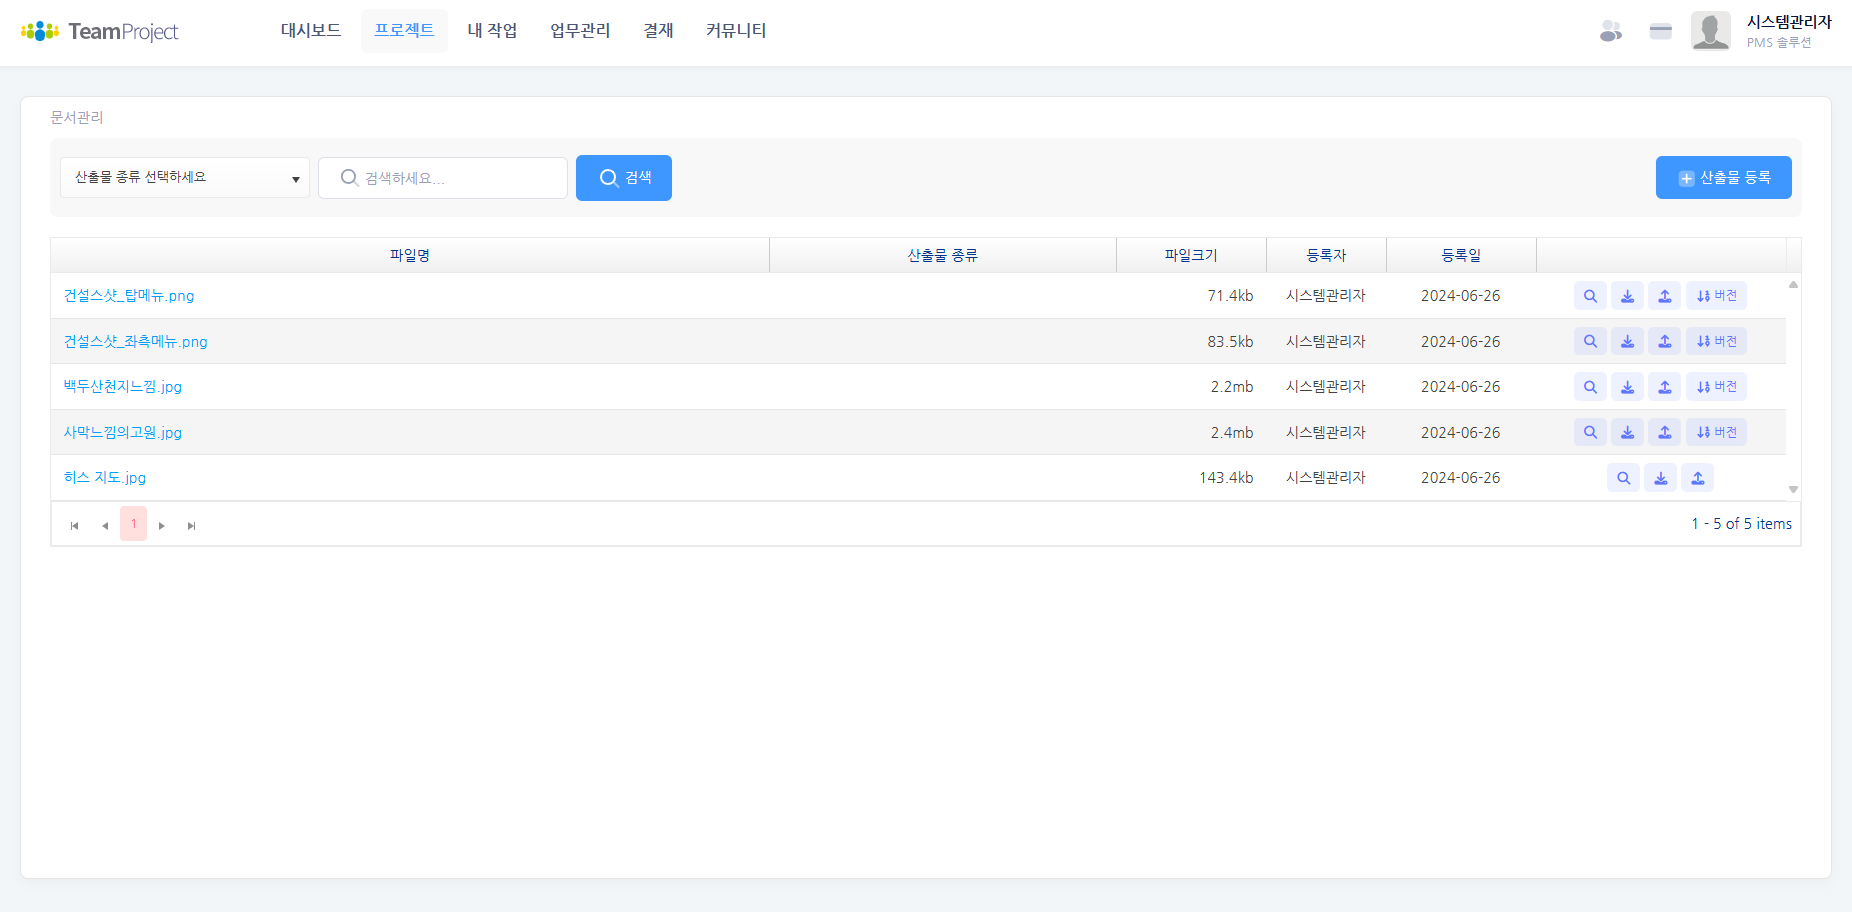Download the 건설스샷_좌측메뉴.png file
The image size is (1852, 912).
coord(1627,342)
